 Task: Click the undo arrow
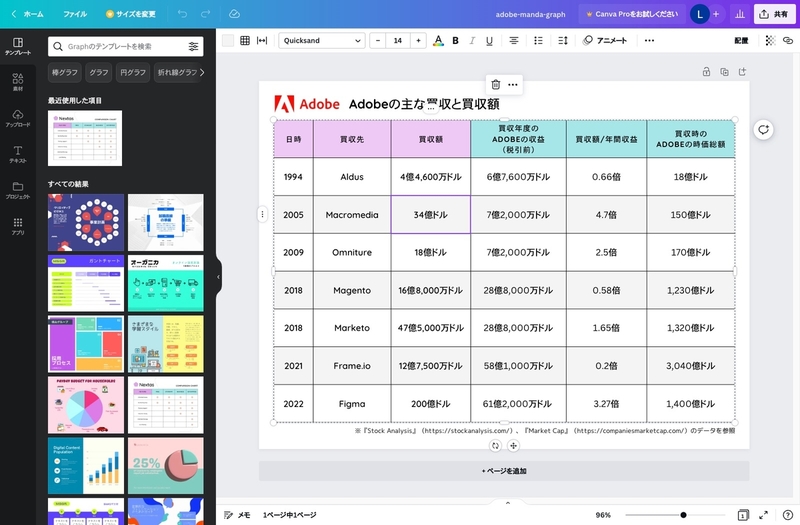point(182,14)
